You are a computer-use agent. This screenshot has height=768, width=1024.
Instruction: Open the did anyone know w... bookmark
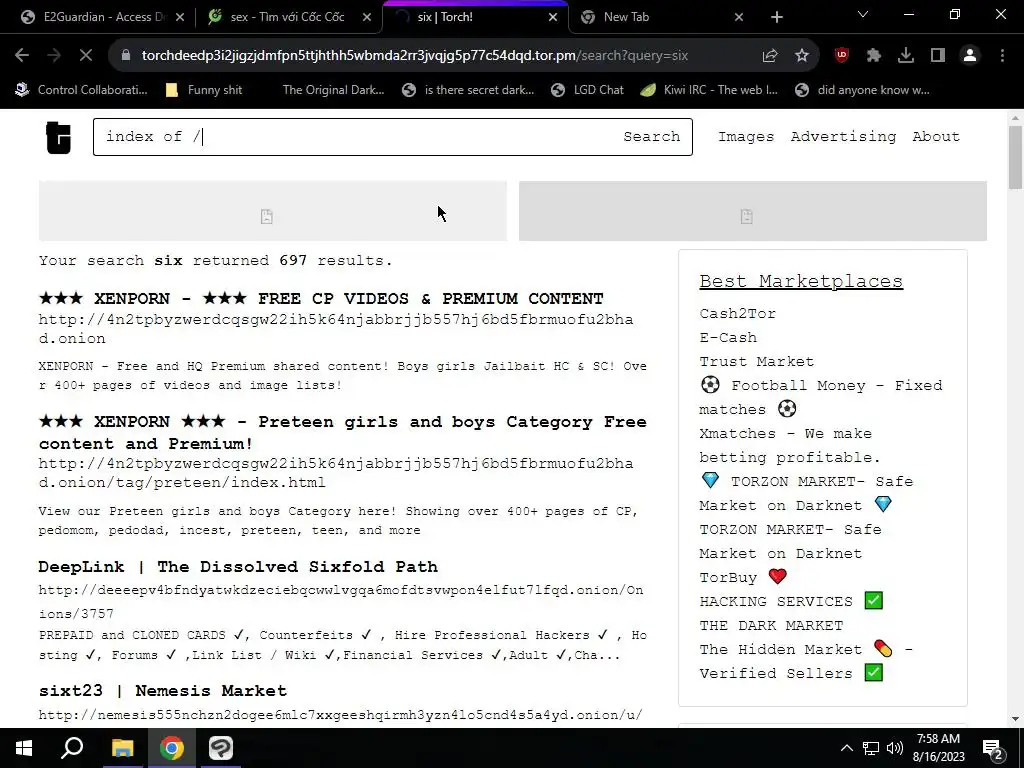pos(862,90)
